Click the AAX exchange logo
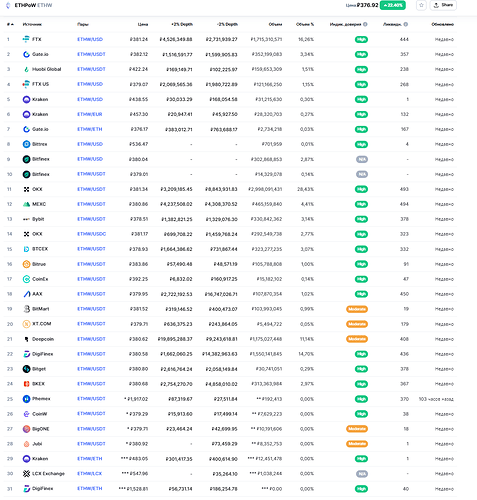This screenshot has width=477, height=500. pos(26,294)
